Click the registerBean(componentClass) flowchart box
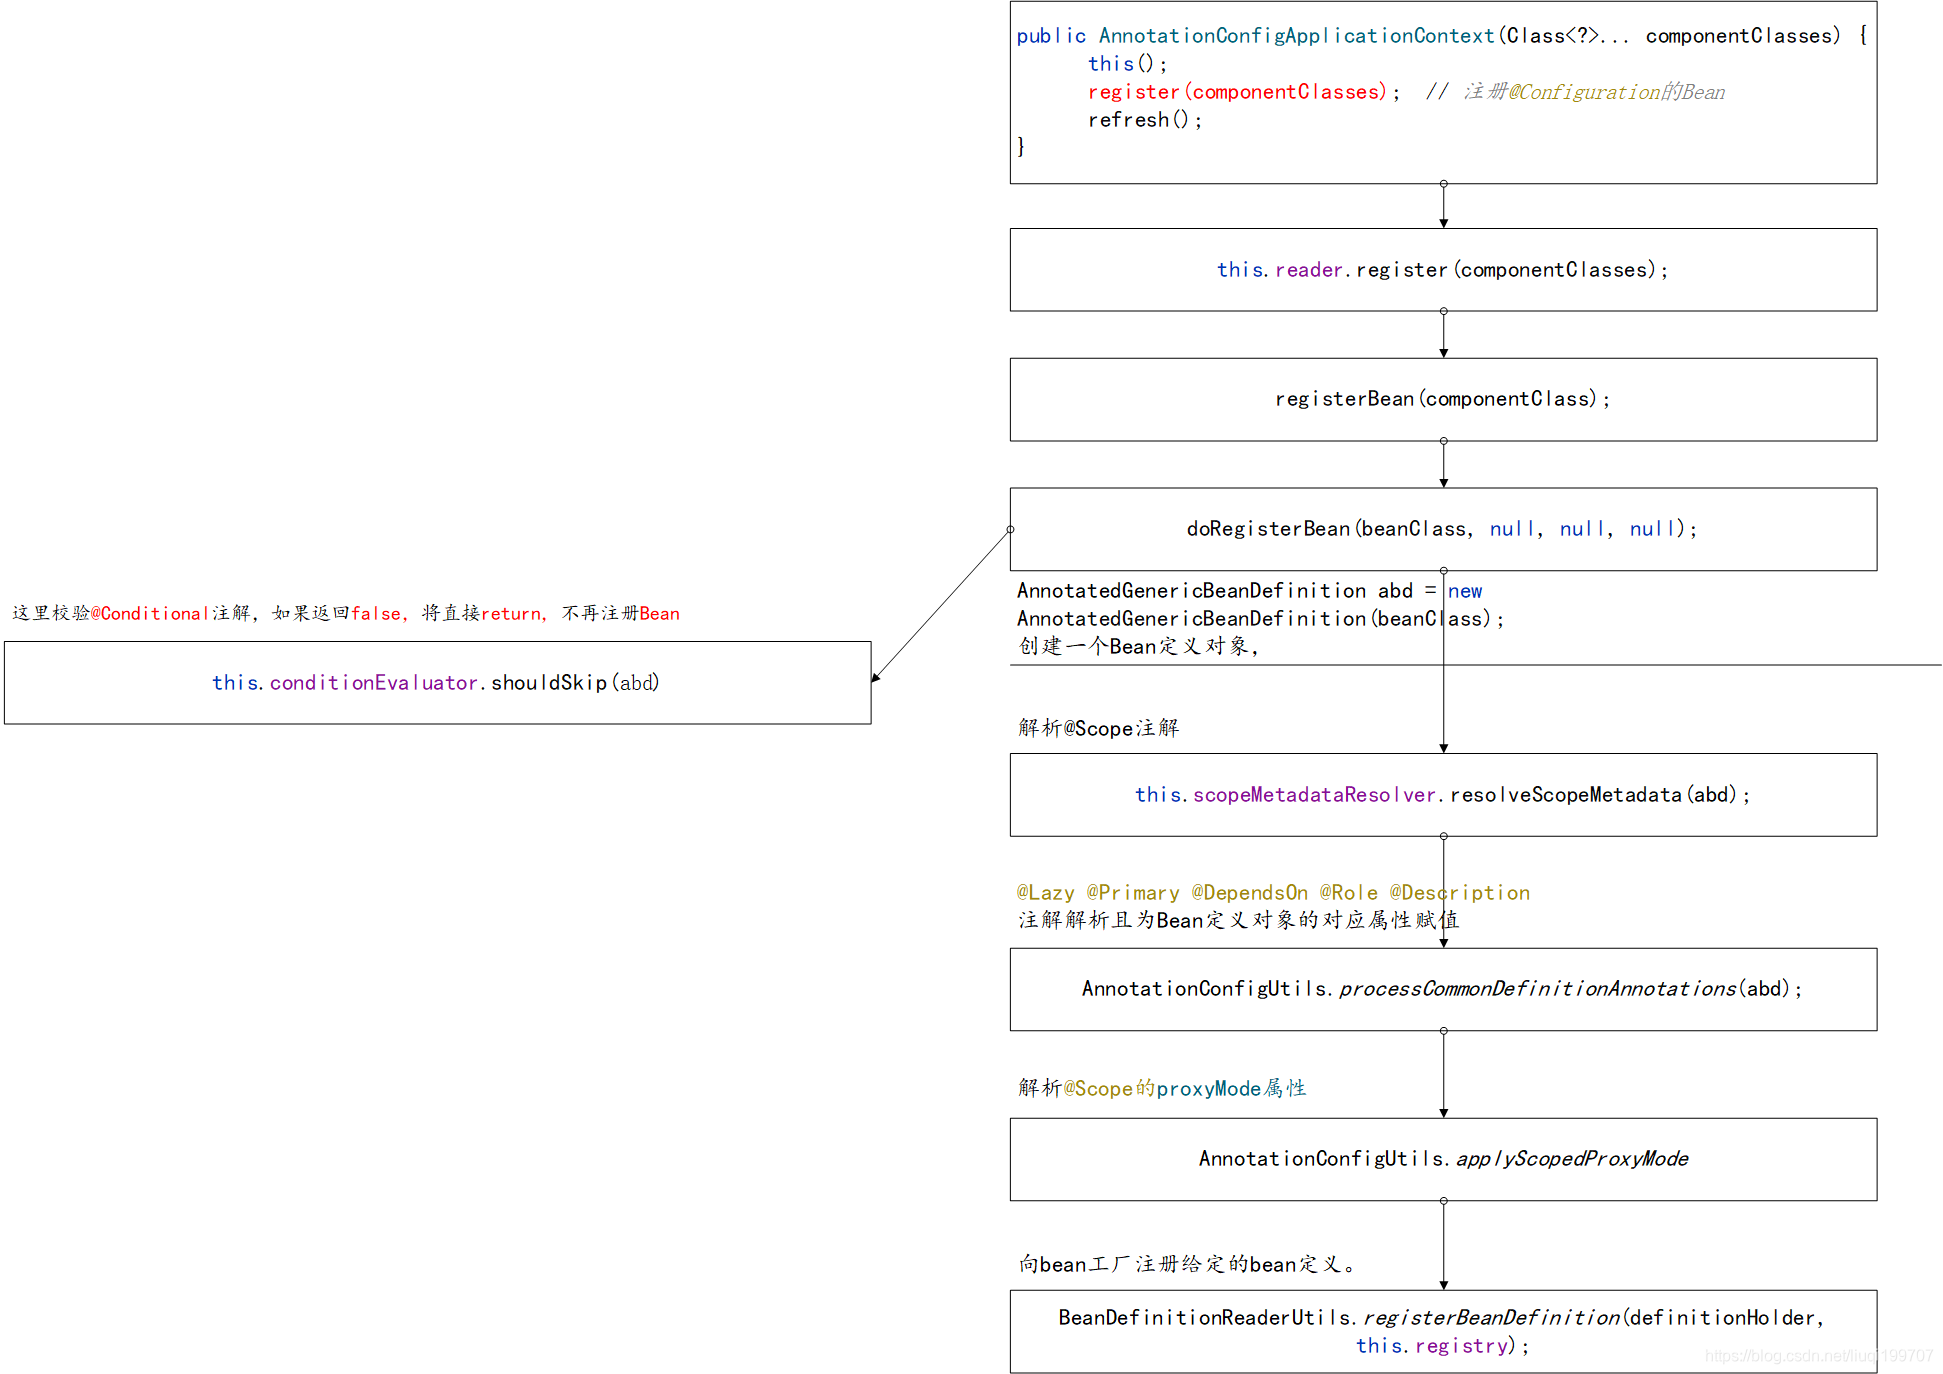 click(1443, 399)
